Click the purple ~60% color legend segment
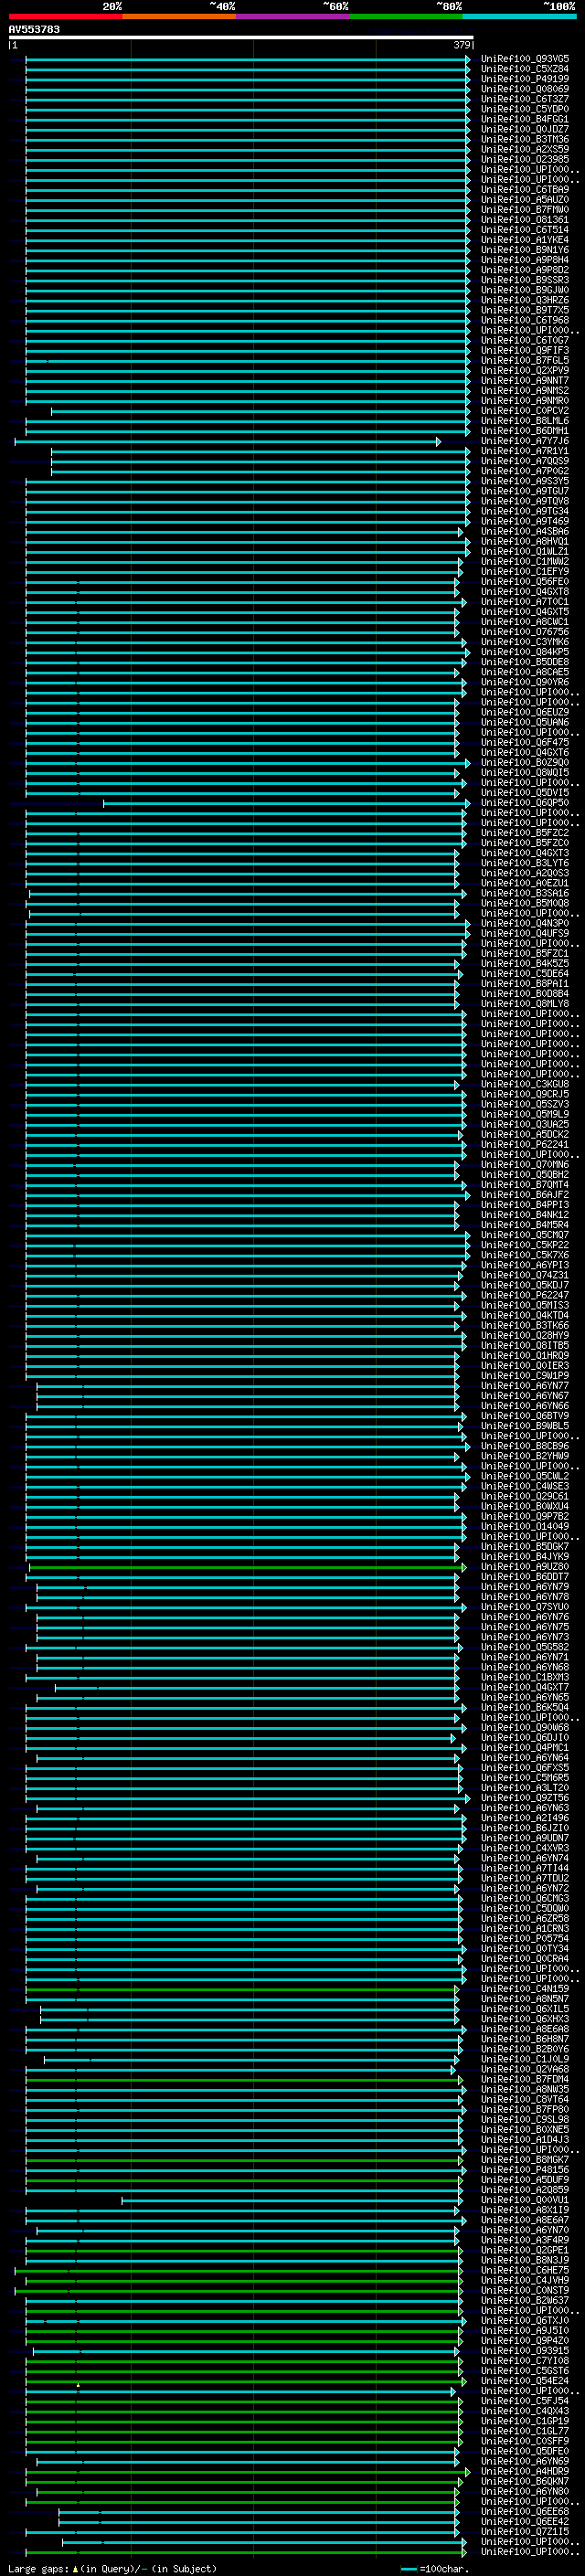Image resolution: width=585 pixels, height=2576 pixels. coord(293,16)
